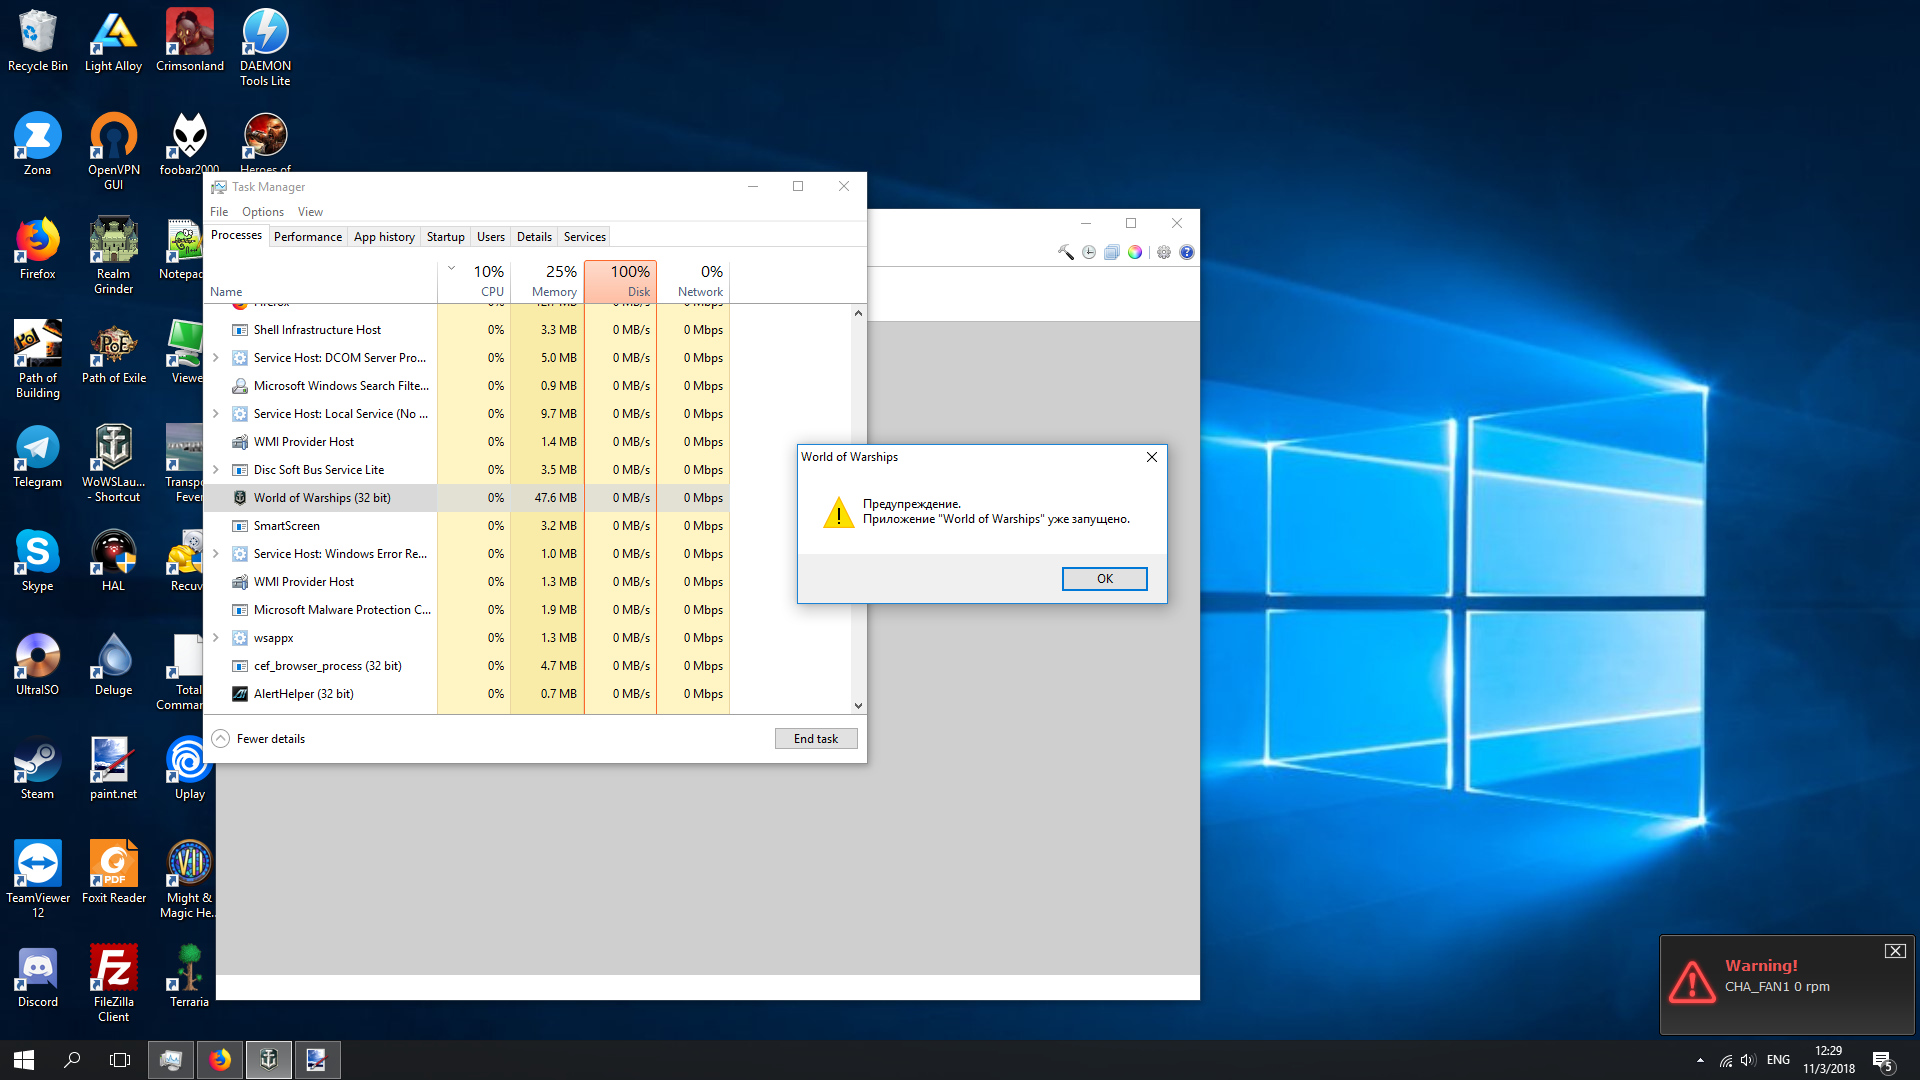The height and width of the screenshot is (1080, 1920).
Task: Click the sort arrow above the CPU column
Action: [x=451, y=268]
